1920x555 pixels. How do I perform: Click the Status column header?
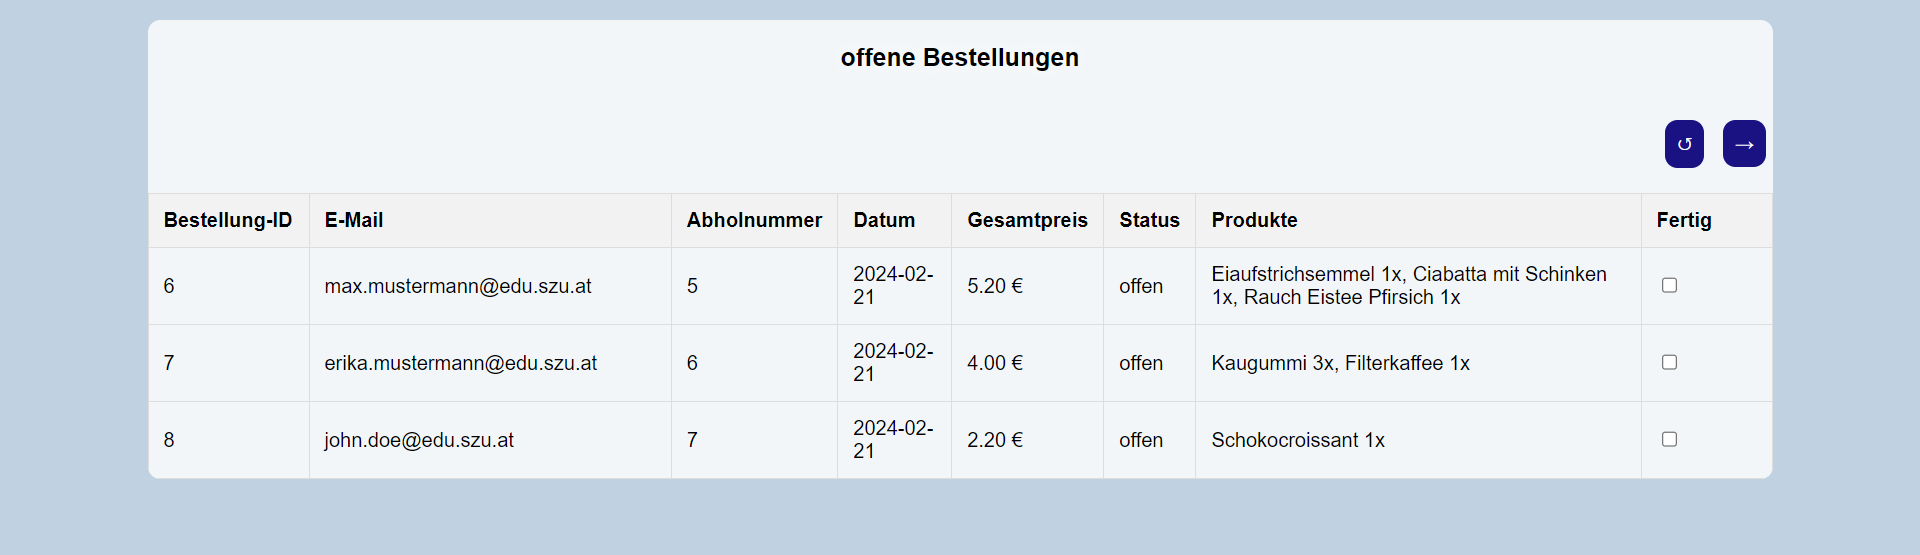pyautogui.click(x=1149, y=220)
